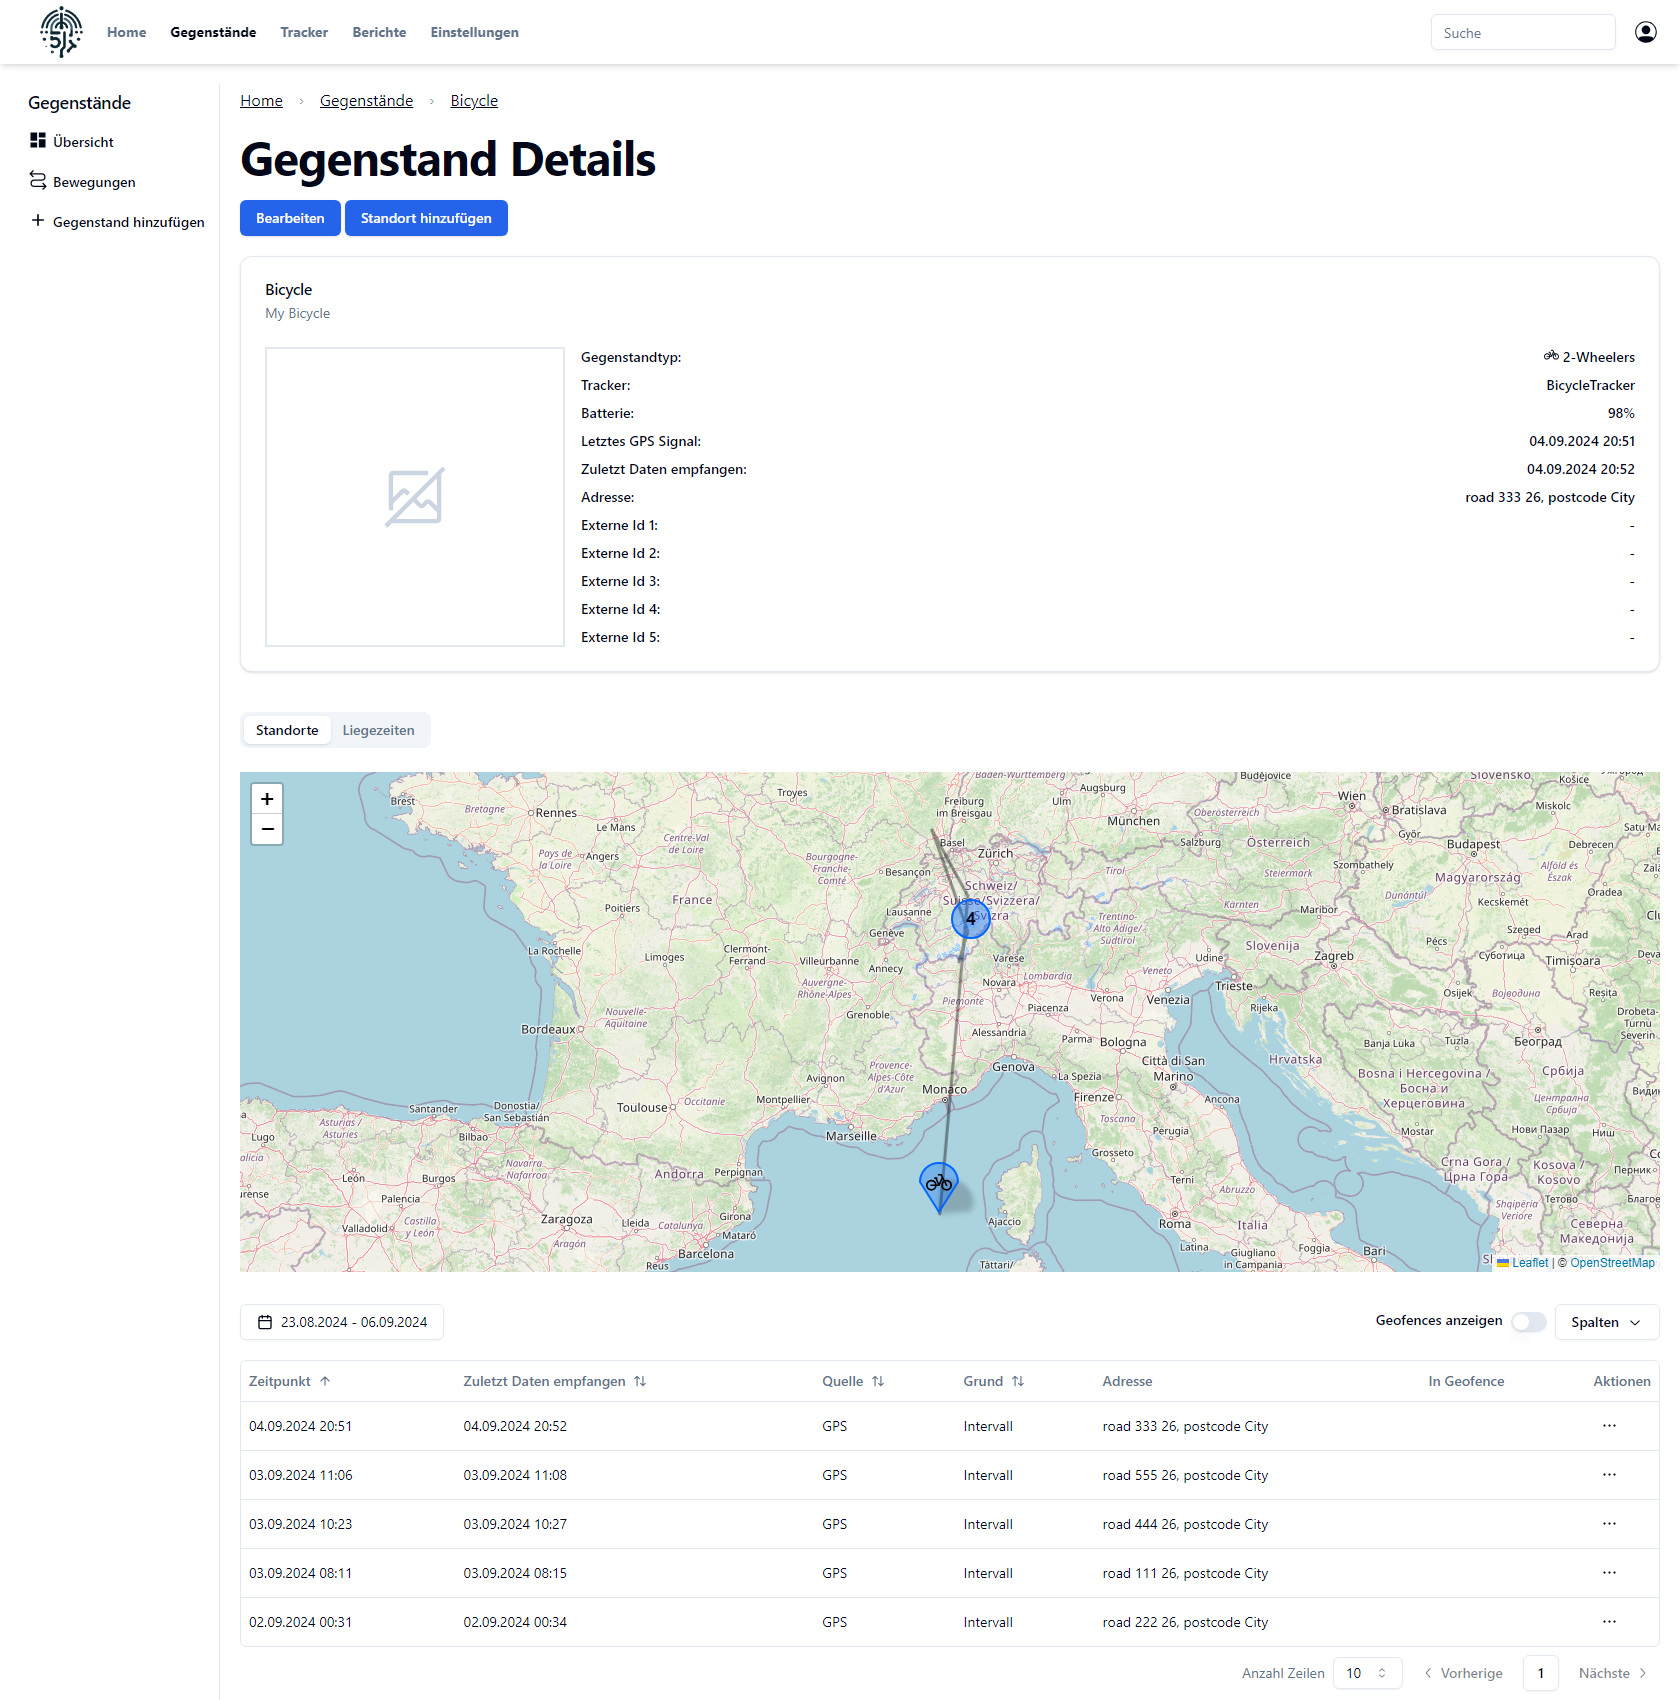Click the Standort hinzufügen button
The height and width of the screenshot is (1700, 1680).
coord(426,218)
